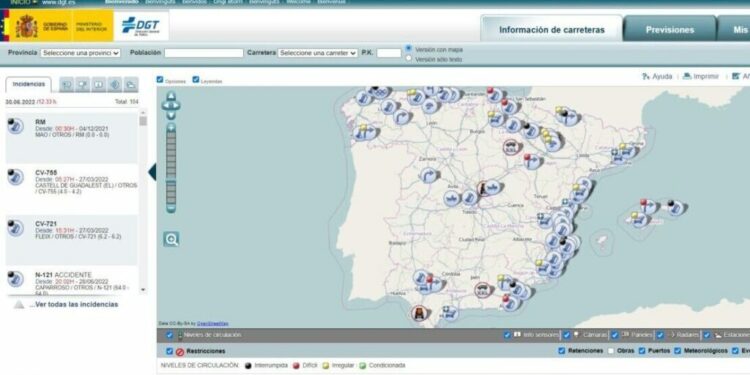
Task: Toggle the Opciones checkbox
Action: click(x=160, y=80)
